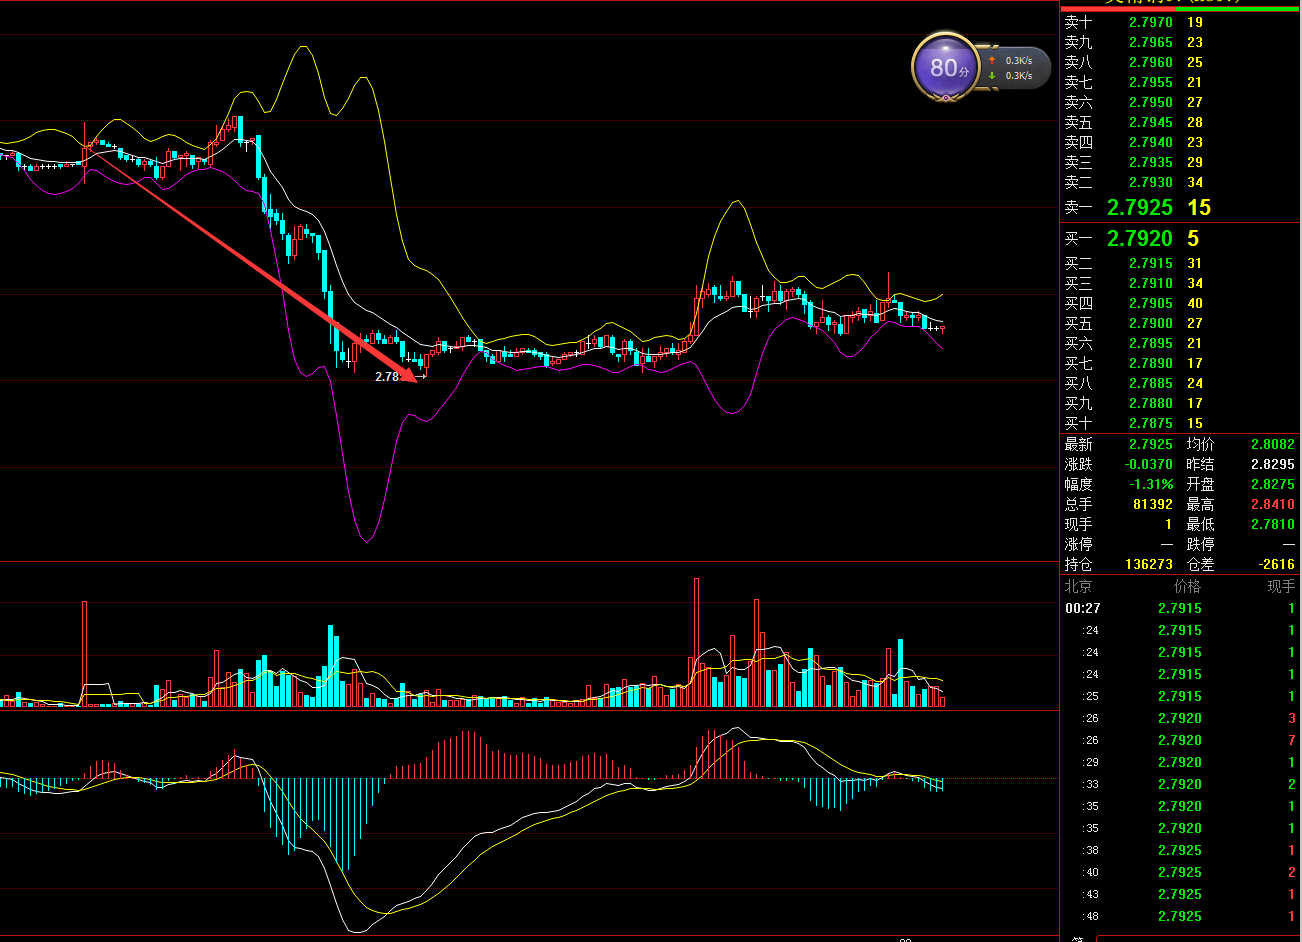Viewport: 1302px width, 942px height.
Task: Pick the 卖三 ask price 2.7935
Action: click(1150, 162)
